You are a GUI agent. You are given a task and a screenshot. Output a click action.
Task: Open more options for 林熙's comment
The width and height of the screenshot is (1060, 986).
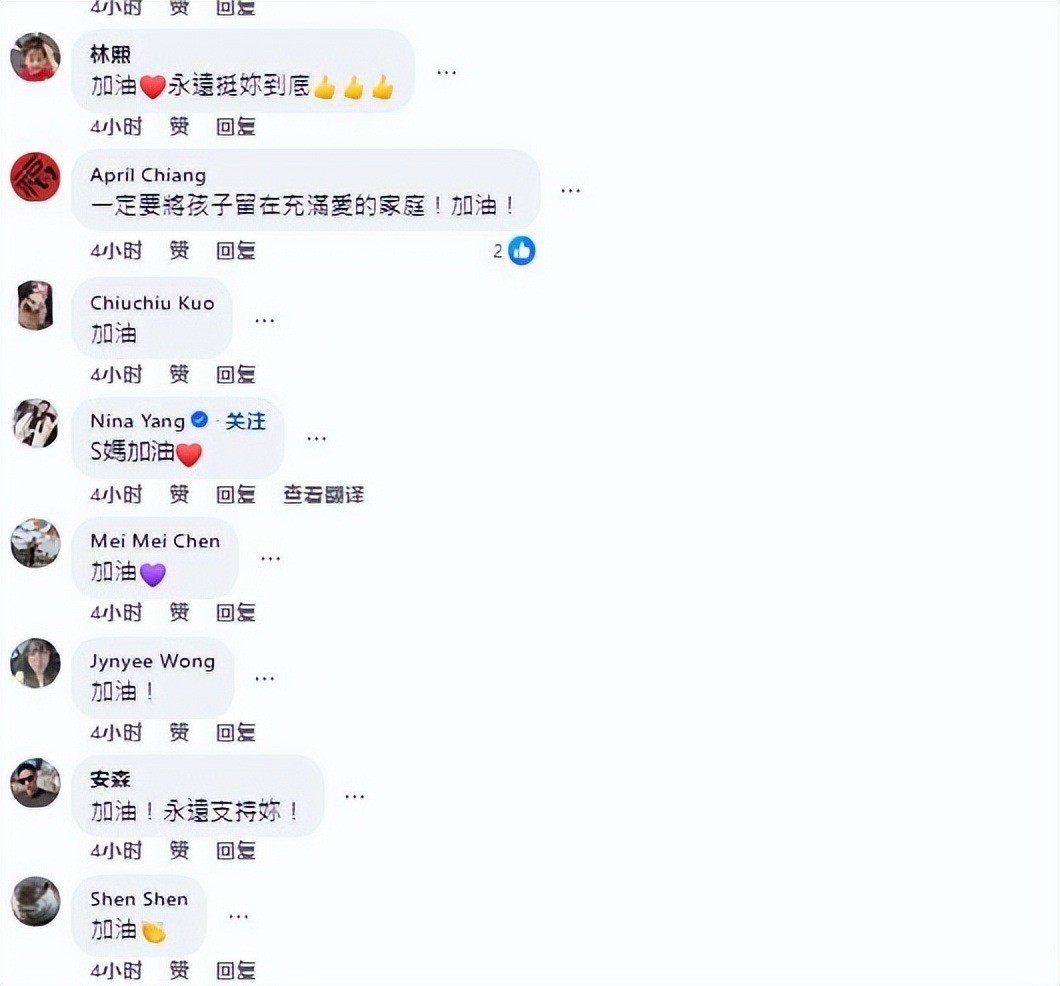pos(447,72)
